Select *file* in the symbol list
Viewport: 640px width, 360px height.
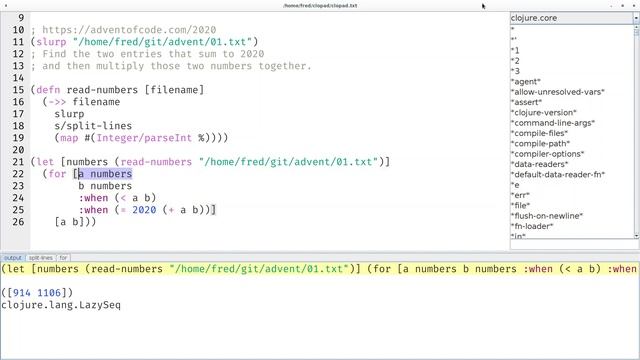point(520,205)
